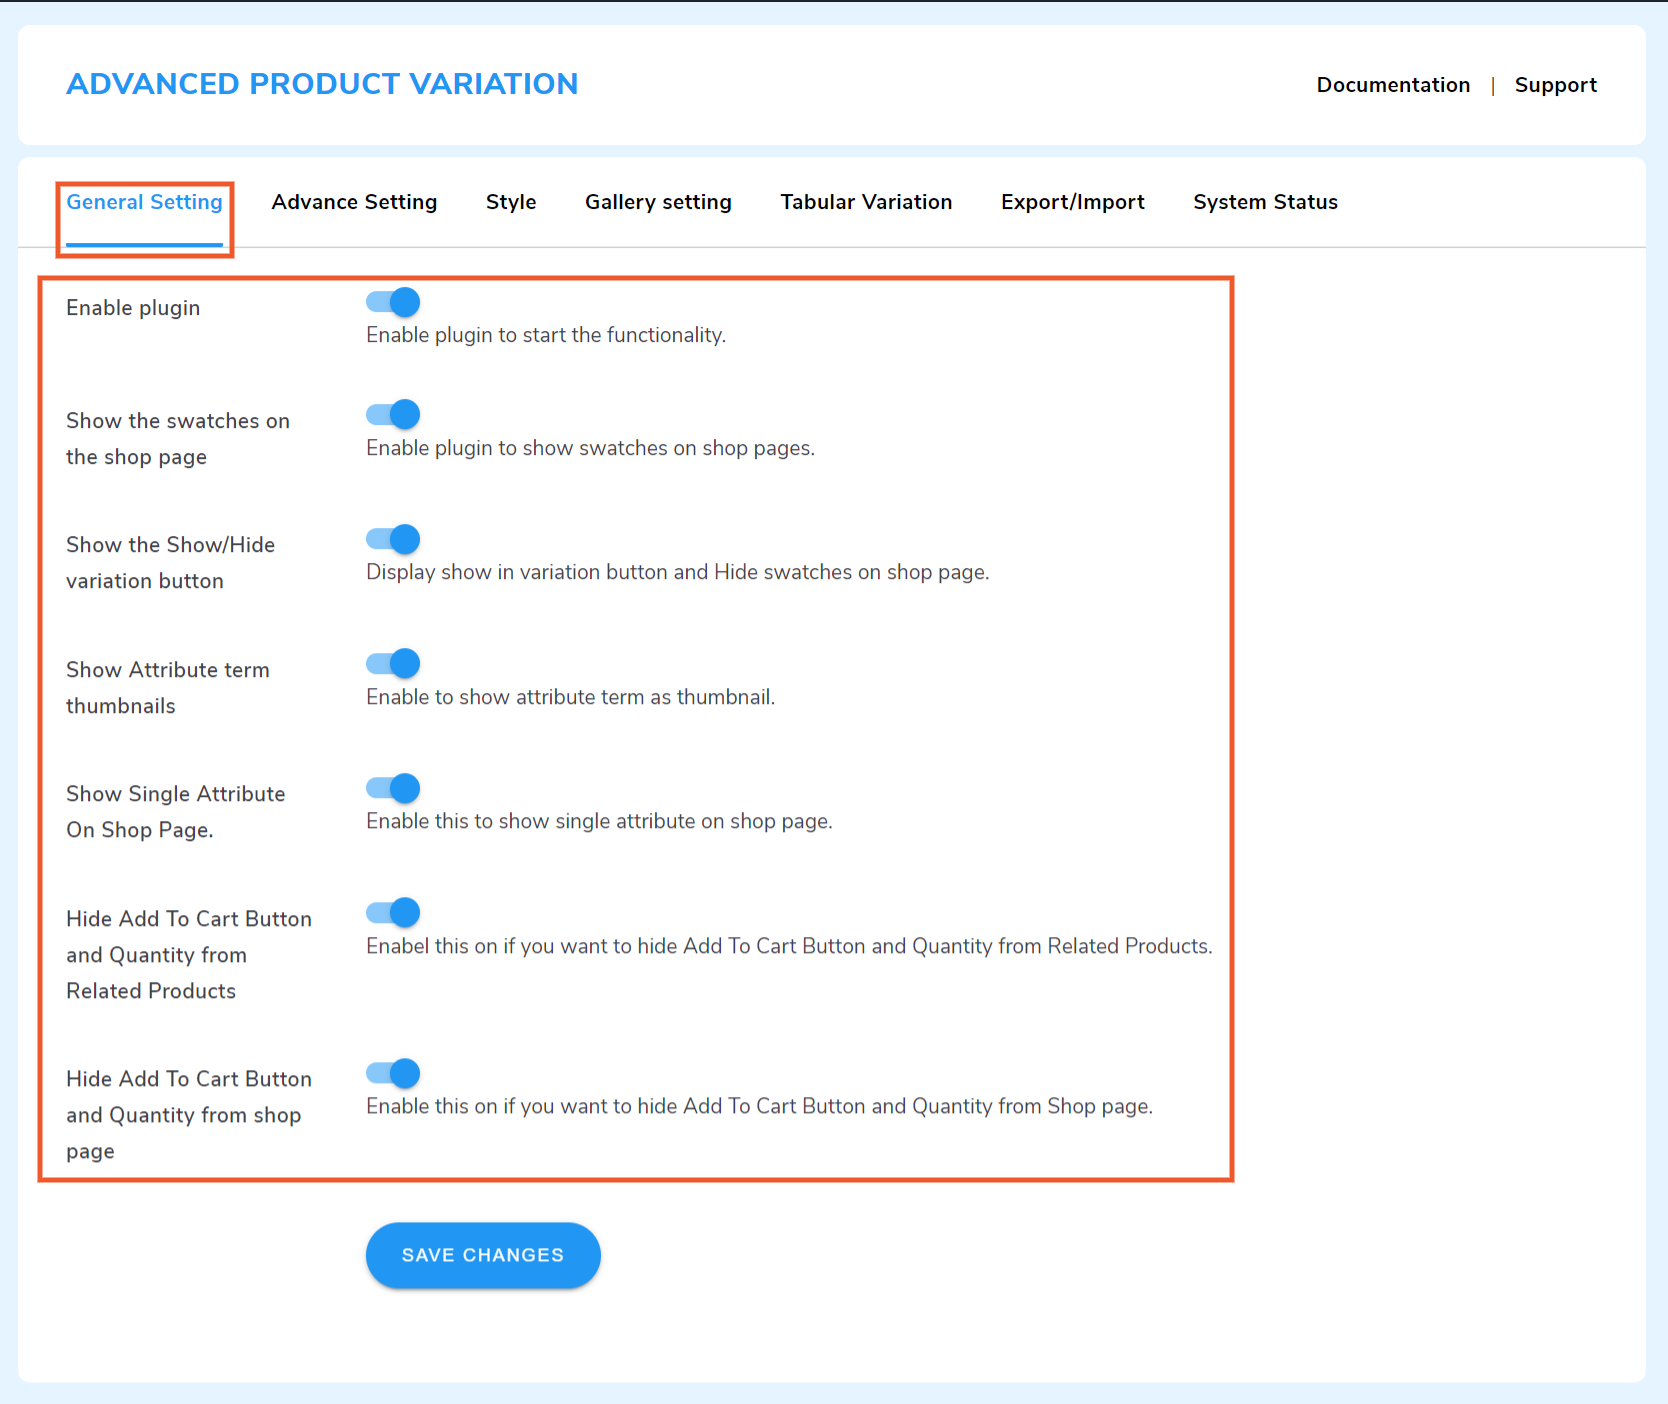This screenshot has width=1668, height=1404.
Task: Select the General Setting tab
Action: tap(144, 202)
